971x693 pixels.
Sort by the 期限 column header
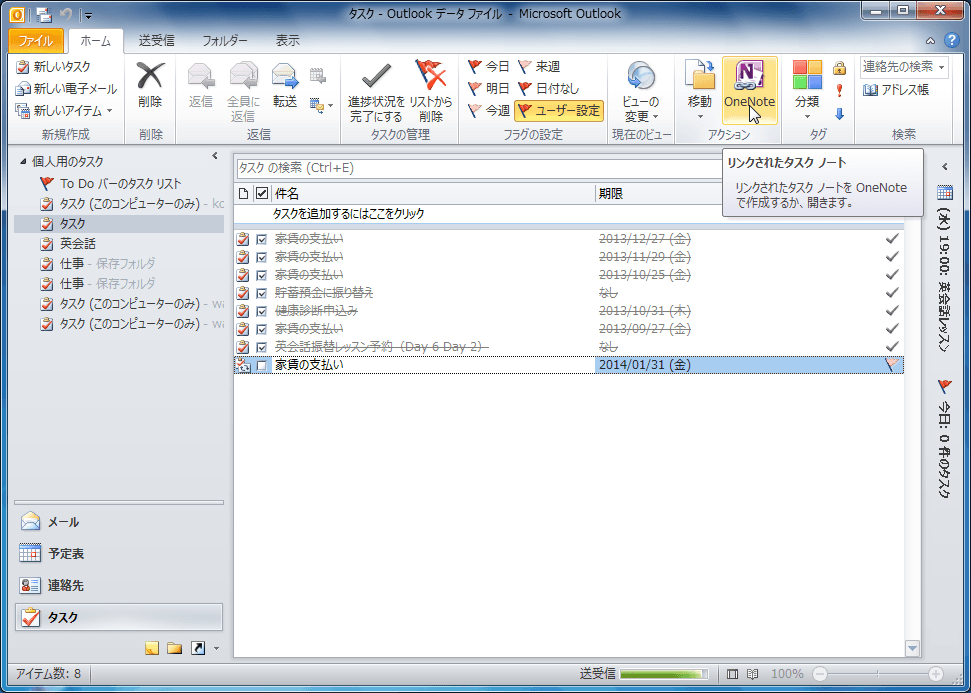pyautogui.click(x=660, y=194)
